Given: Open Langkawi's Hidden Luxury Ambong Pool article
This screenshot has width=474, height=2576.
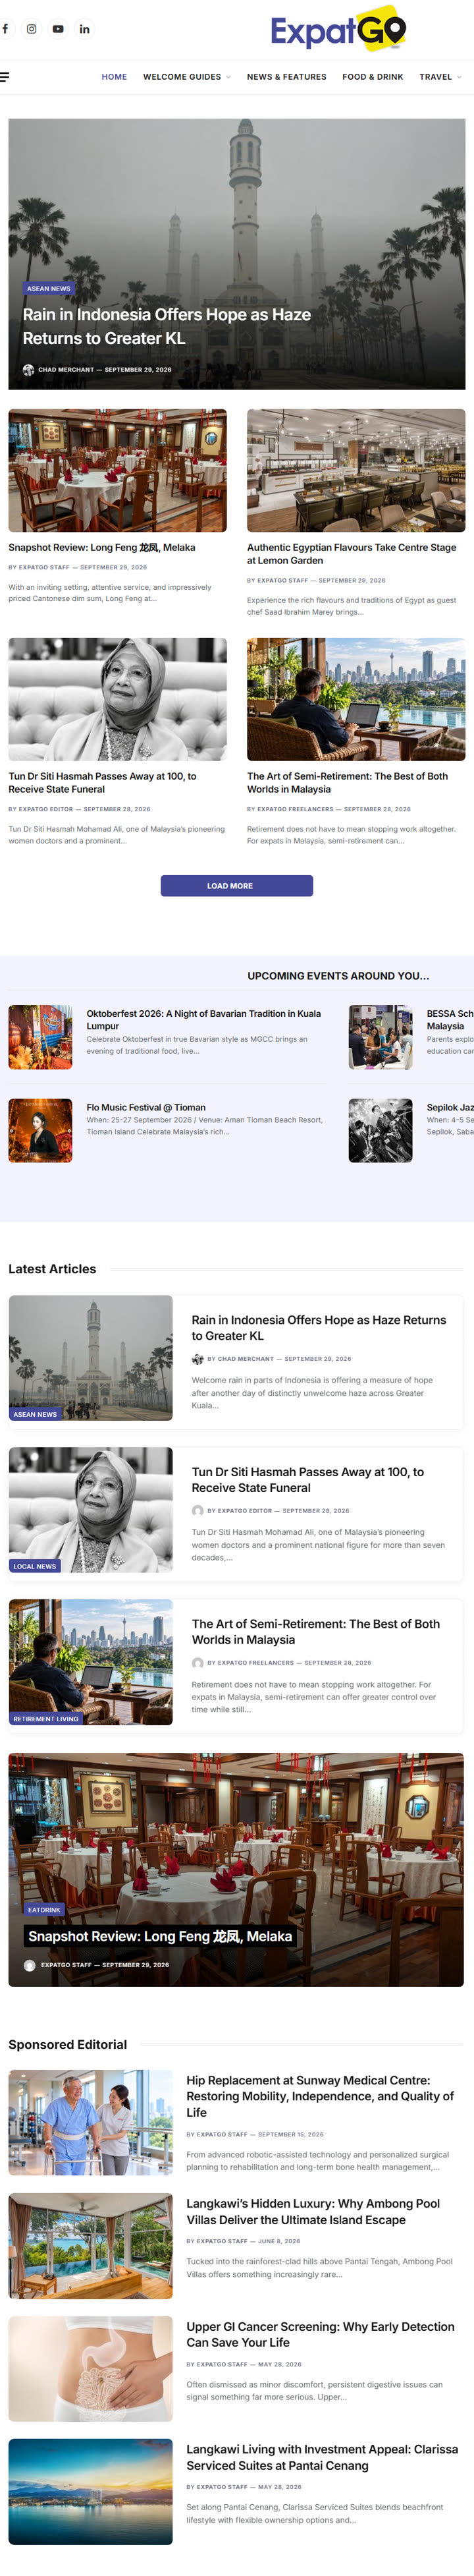Looking at the screenshot, I should point(313,2211).
